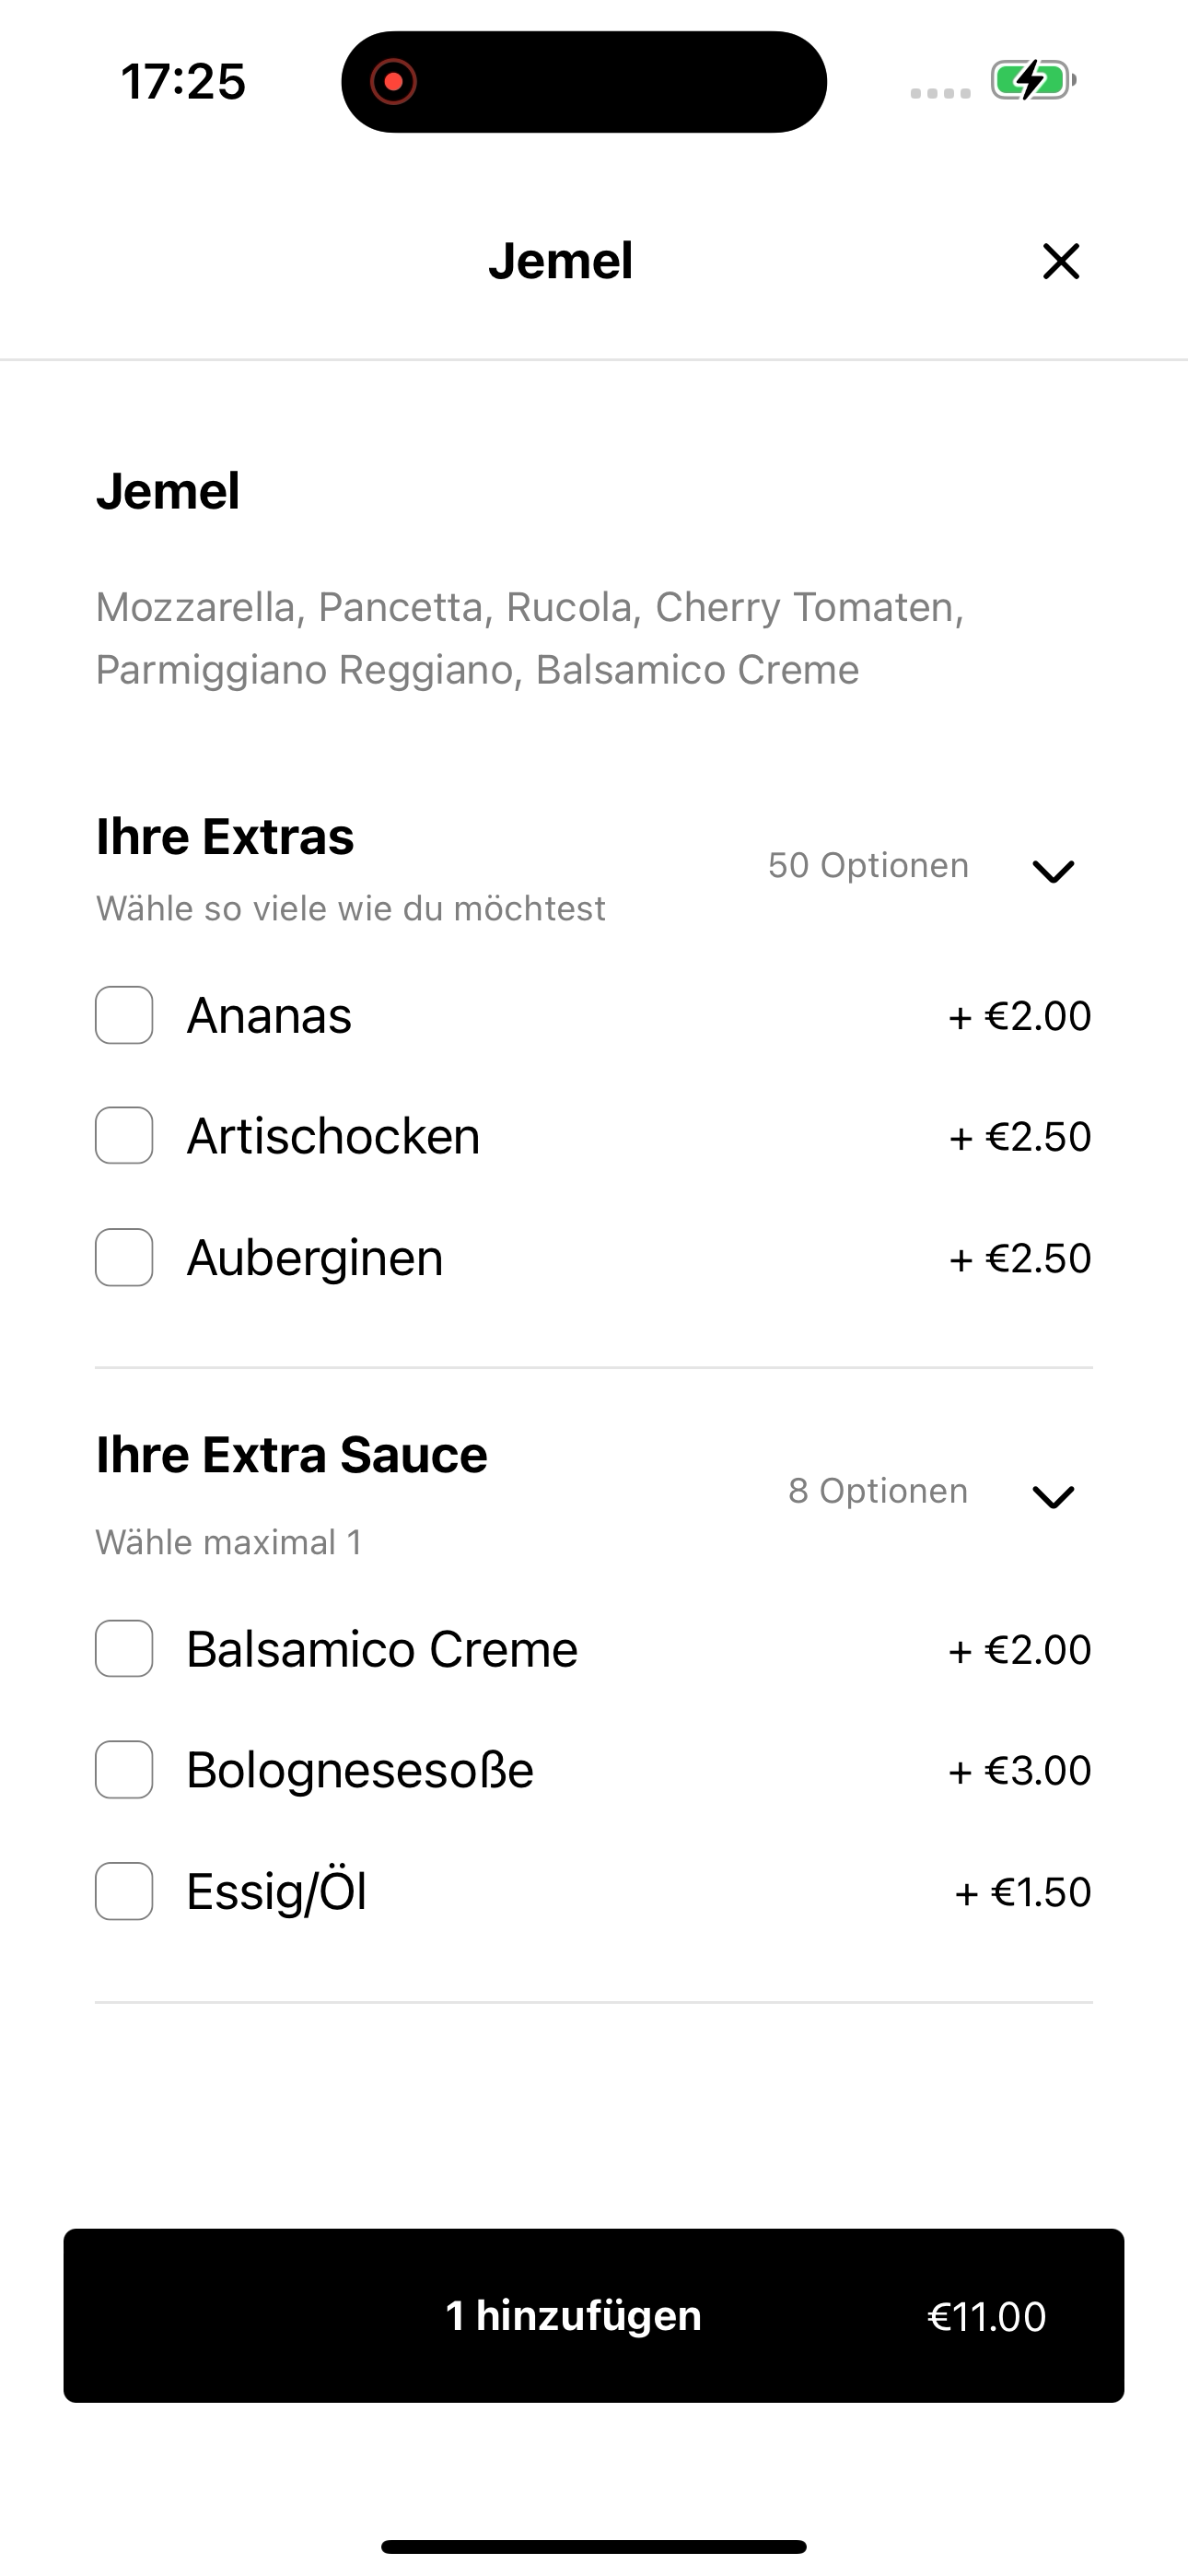This screenshot has height=2576, width=1188.
Task: Tap the Ihre Extra Sauce heading
Action: tap(292, 1454)
